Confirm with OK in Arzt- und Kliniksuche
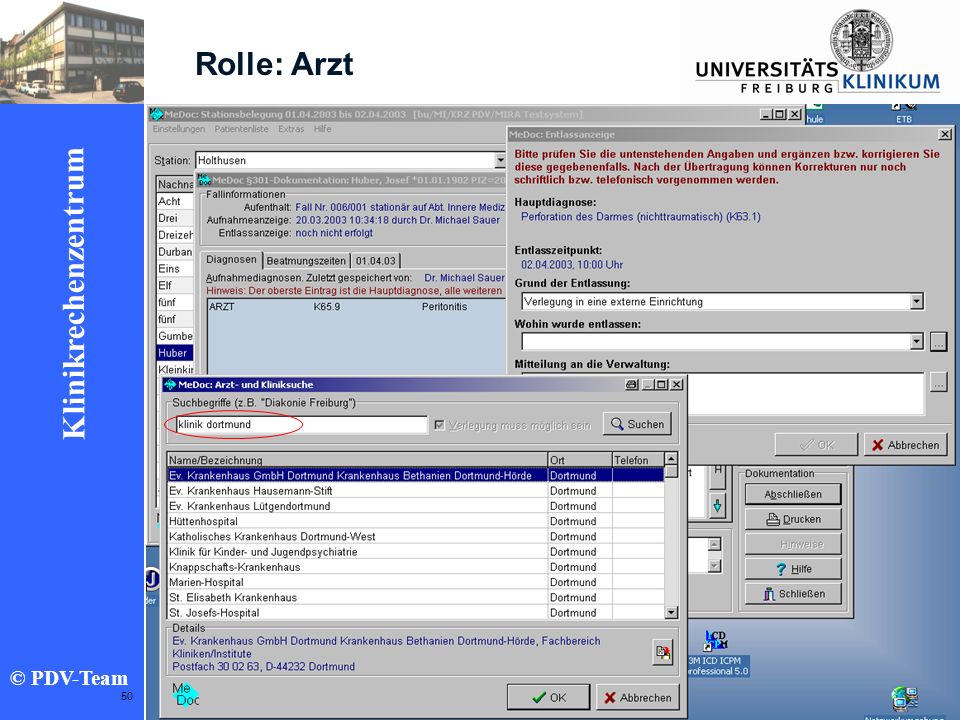 (549, 697)
